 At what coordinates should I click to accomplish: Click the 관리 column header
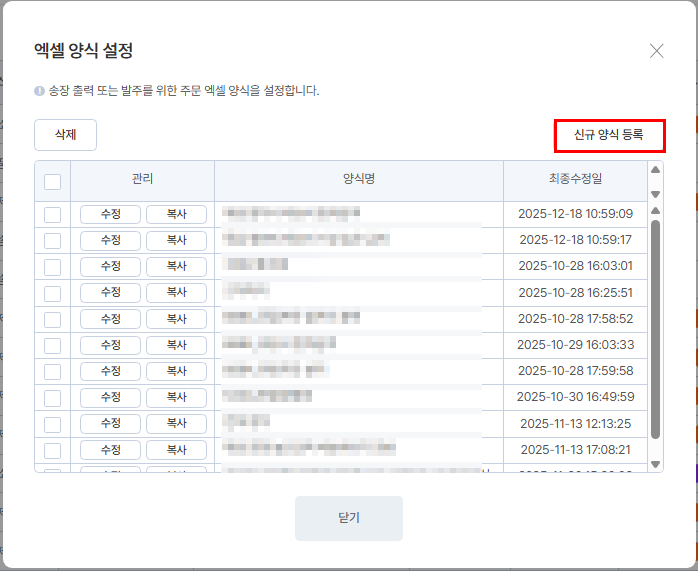[x=142, y=179]
